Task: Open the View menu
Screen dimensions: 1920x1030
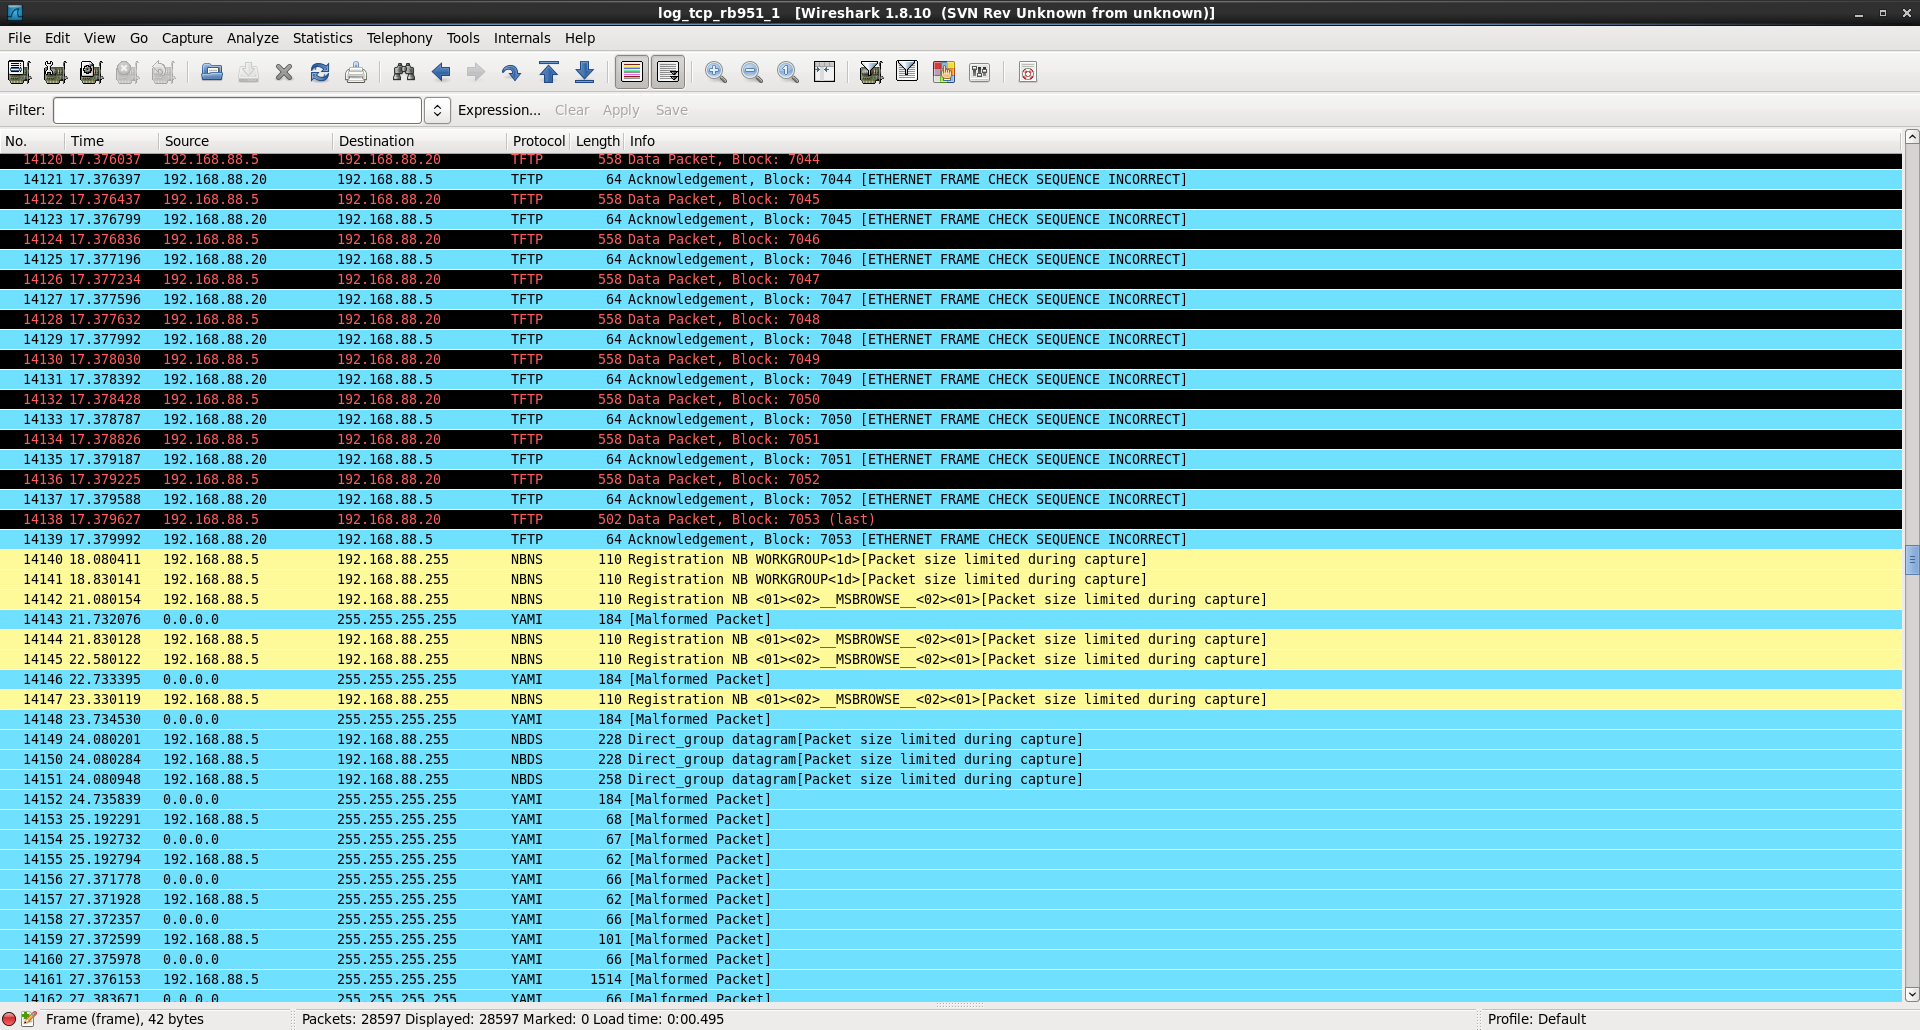Action: click(99, 38)
